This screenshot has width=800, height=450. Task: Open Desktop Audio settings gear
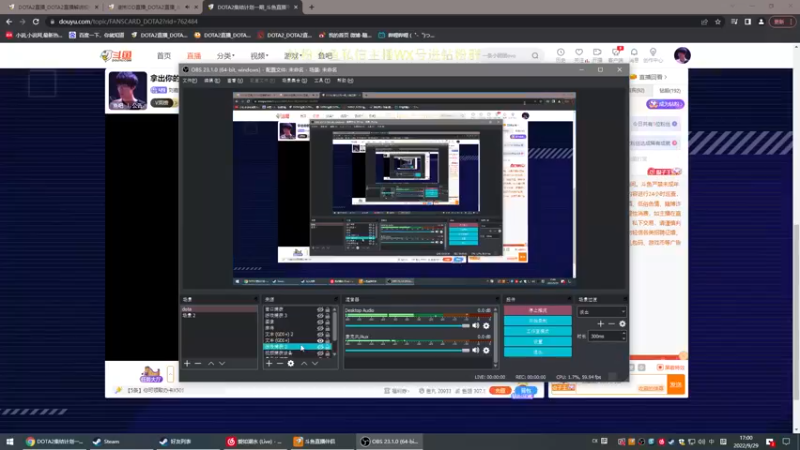486,326
